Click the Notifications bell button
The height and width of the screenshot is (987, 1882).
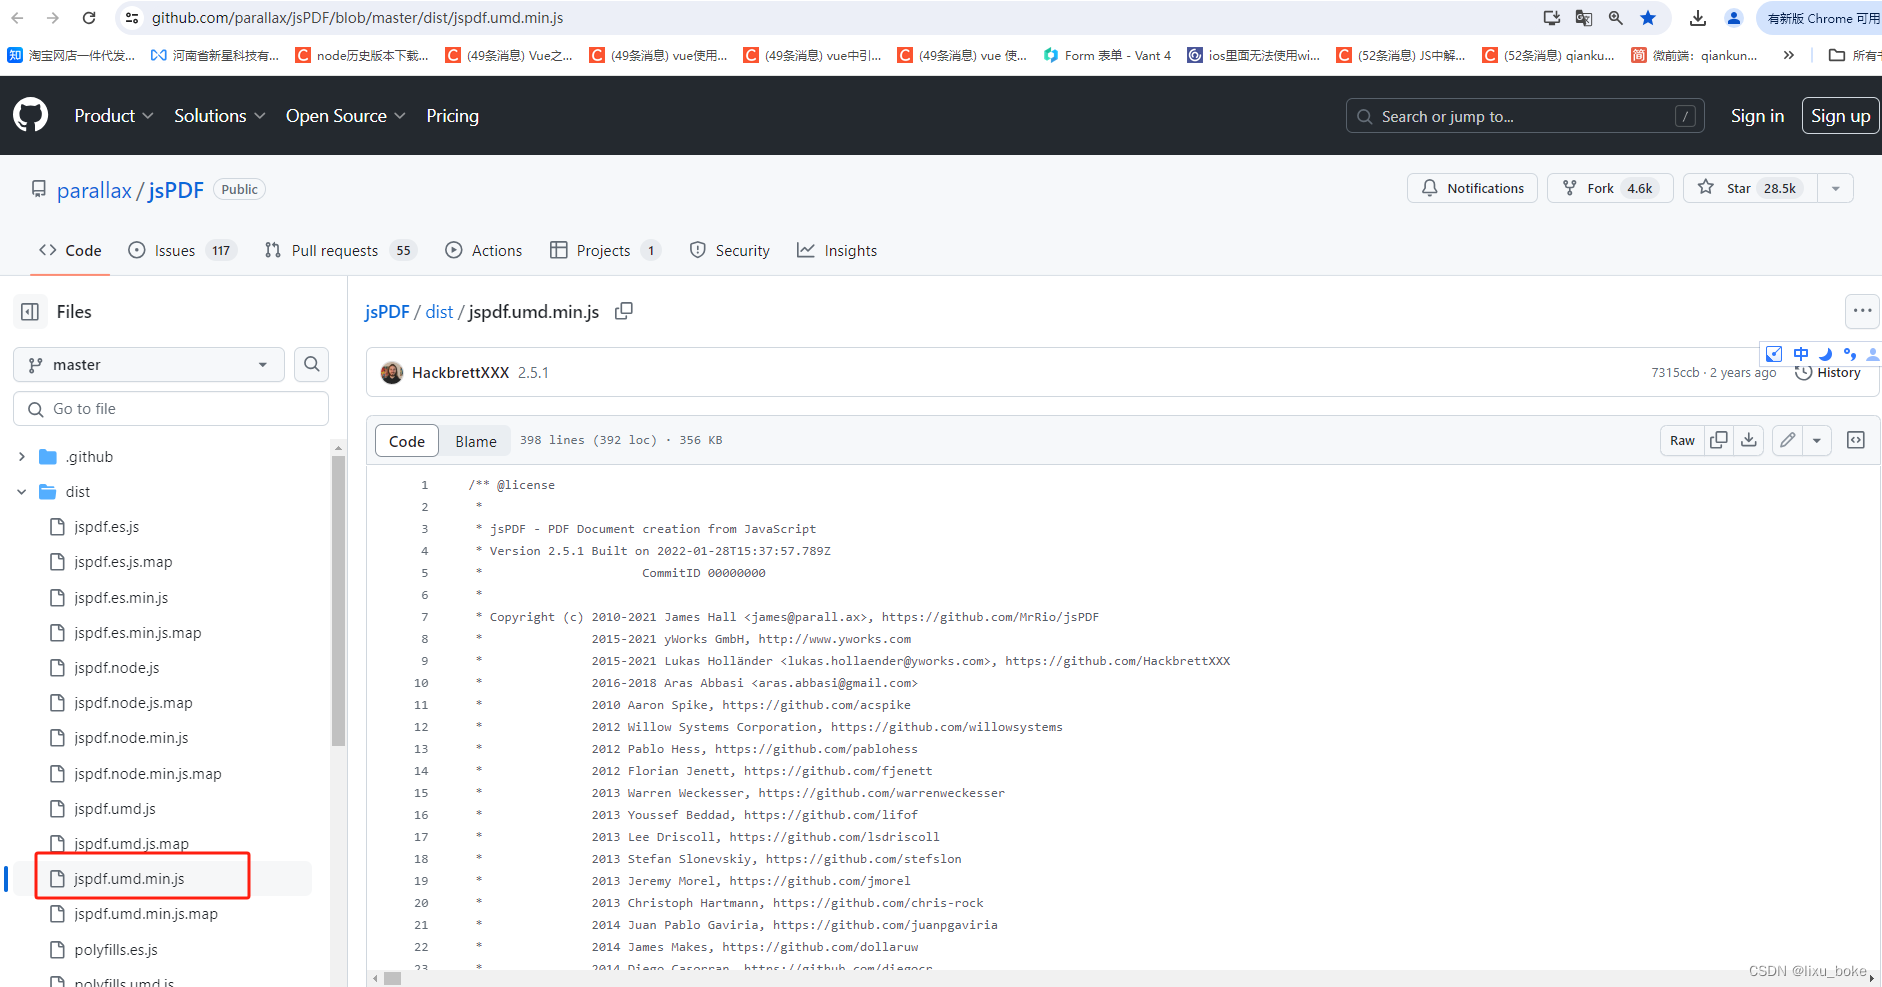pyautogui.click(x=1473, y=188)
